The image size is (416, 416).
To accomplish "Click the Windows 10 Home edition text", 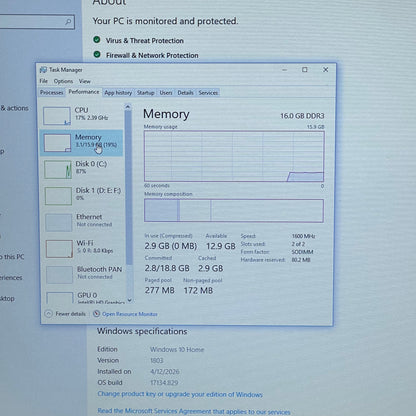I will 177,349.
